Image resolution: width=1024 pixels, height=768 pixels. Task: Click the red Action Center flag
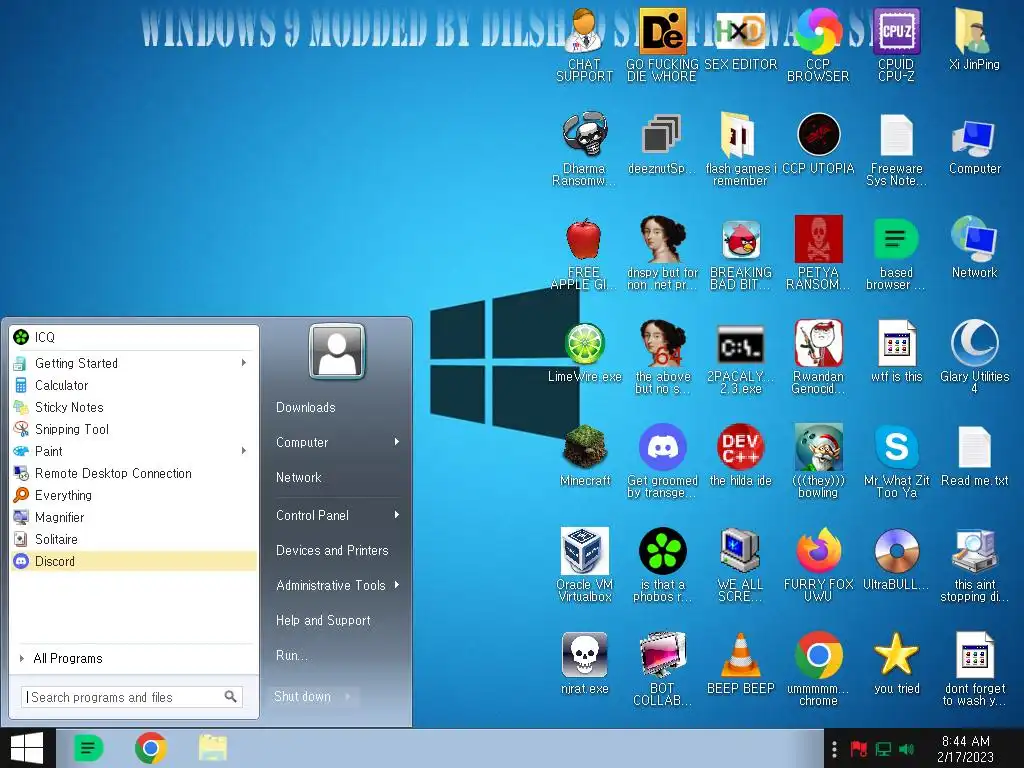859,749
